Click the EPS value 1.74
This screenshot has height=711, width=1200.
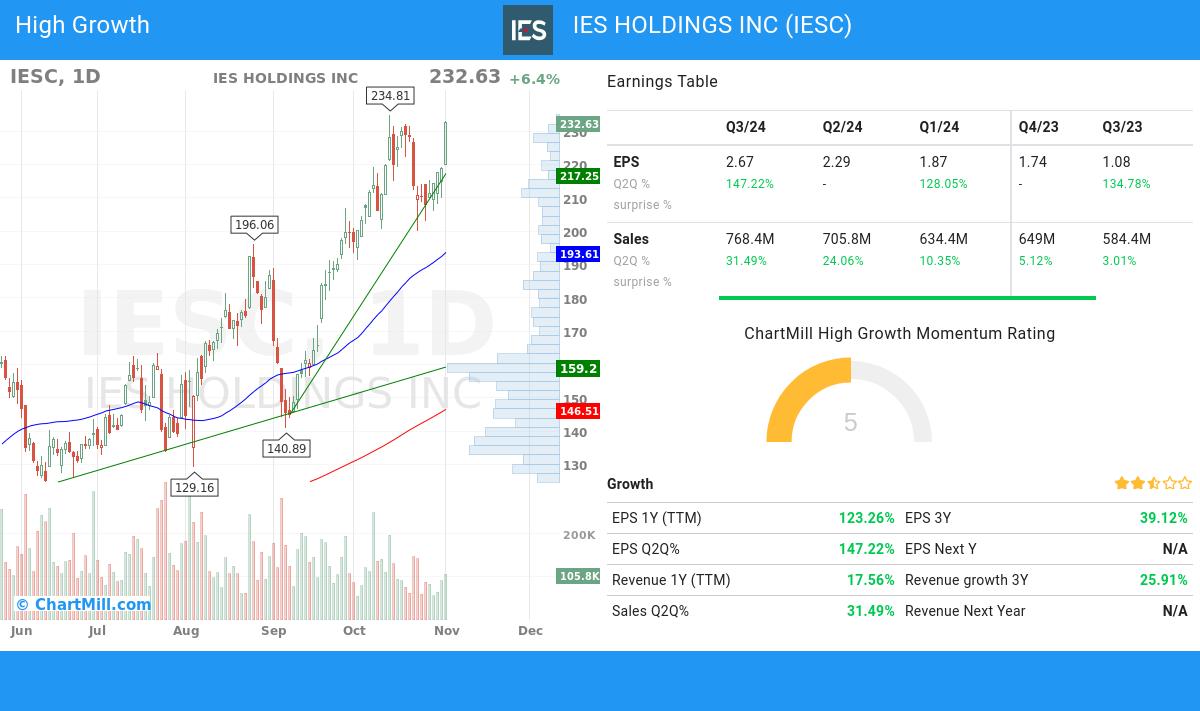click(x=1033, y=162)
